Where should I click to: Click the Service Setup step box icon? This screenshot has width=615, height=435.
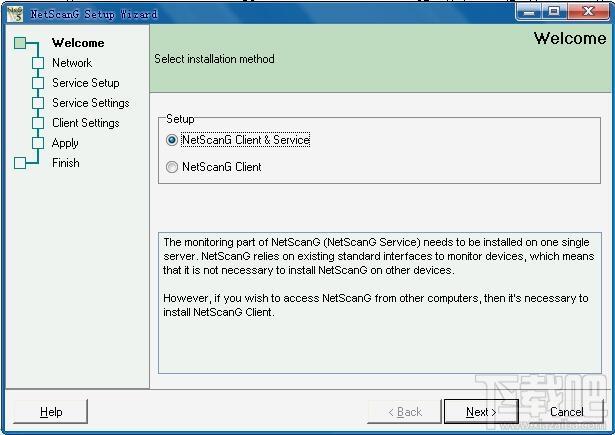coord(38,83)
